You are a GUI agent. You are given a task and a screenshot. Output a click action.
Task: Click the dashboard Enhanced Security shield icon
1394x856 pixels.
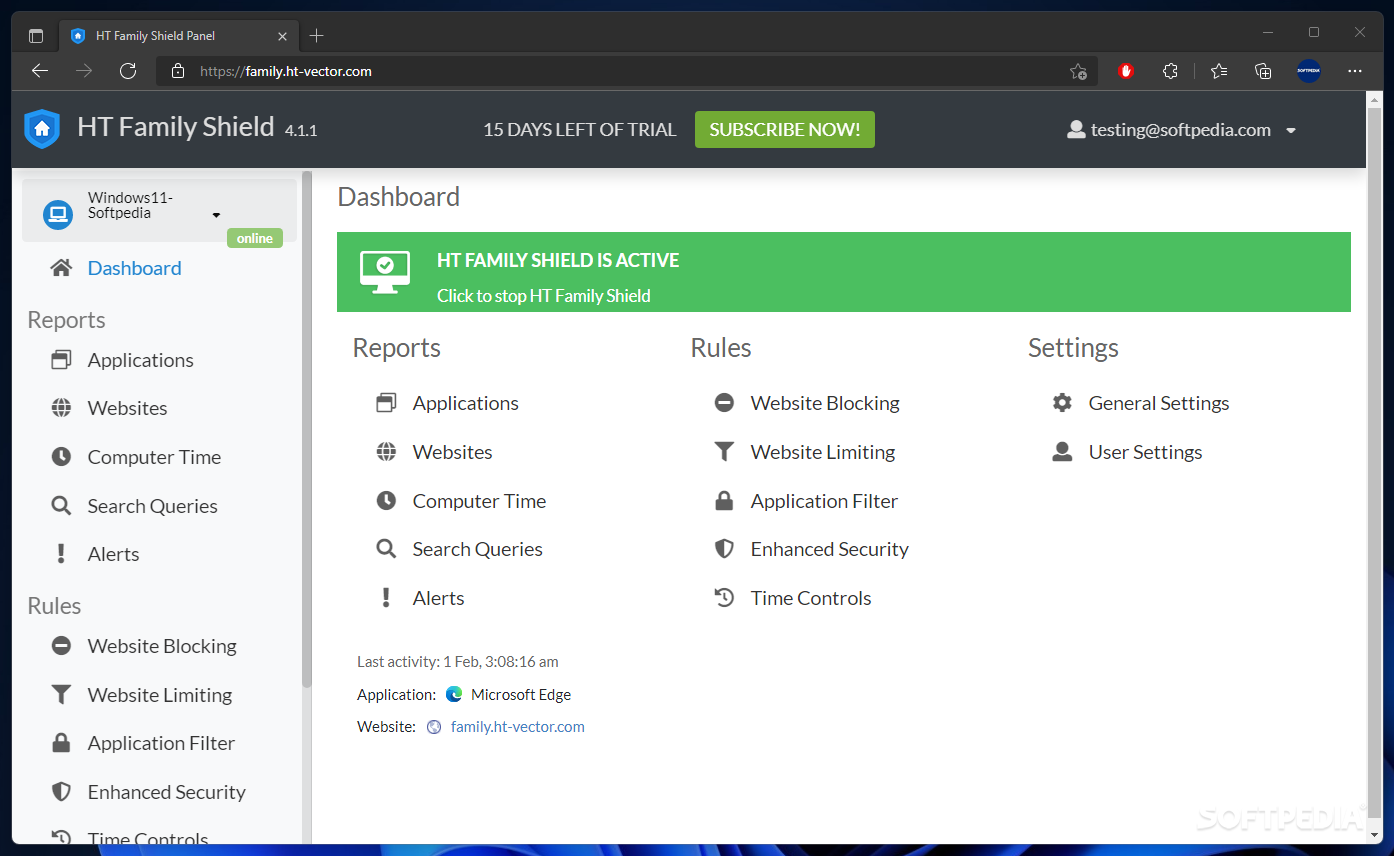(x=724, y=549)
